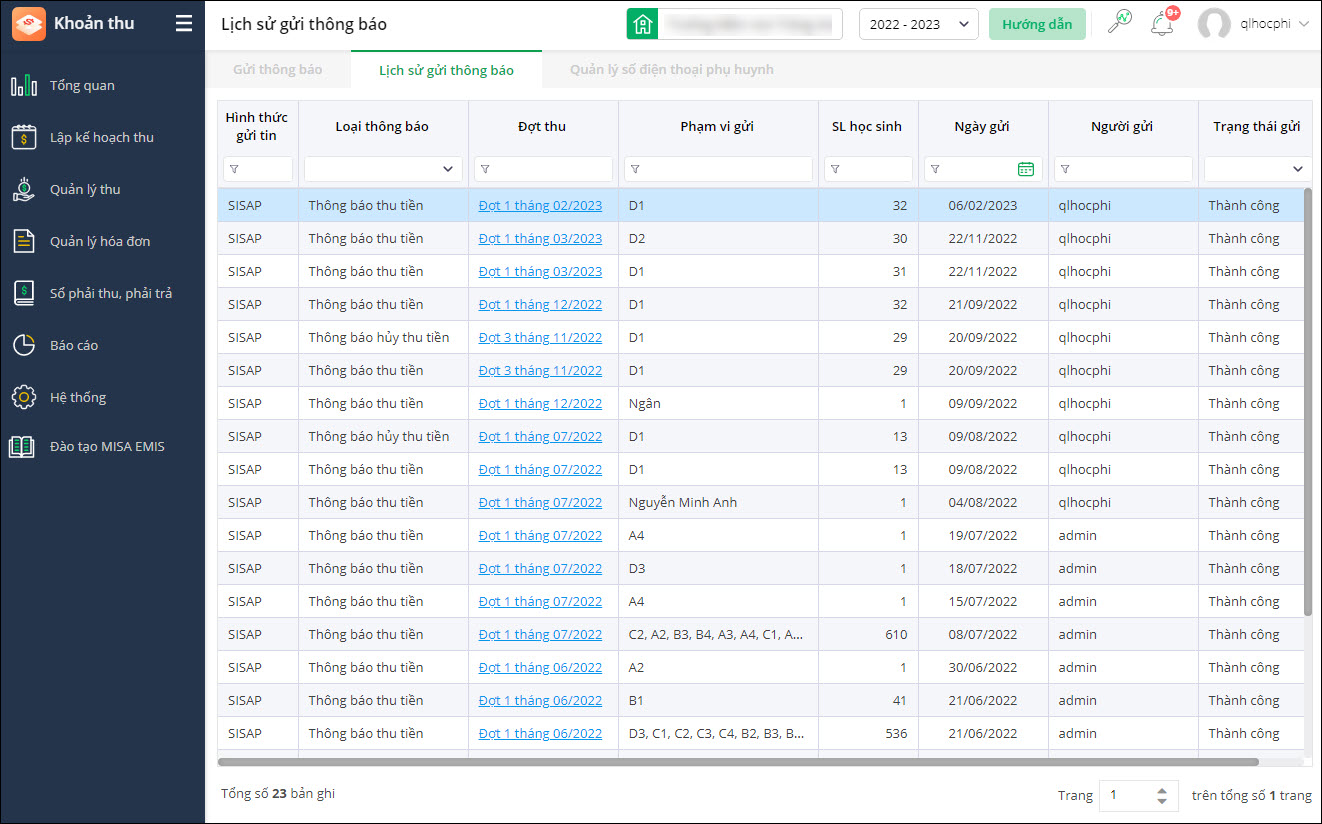Screen dimensions: 1322x824
Task: Open the calendar picker in Ngày gửi filter
Action: (1025, 169)
